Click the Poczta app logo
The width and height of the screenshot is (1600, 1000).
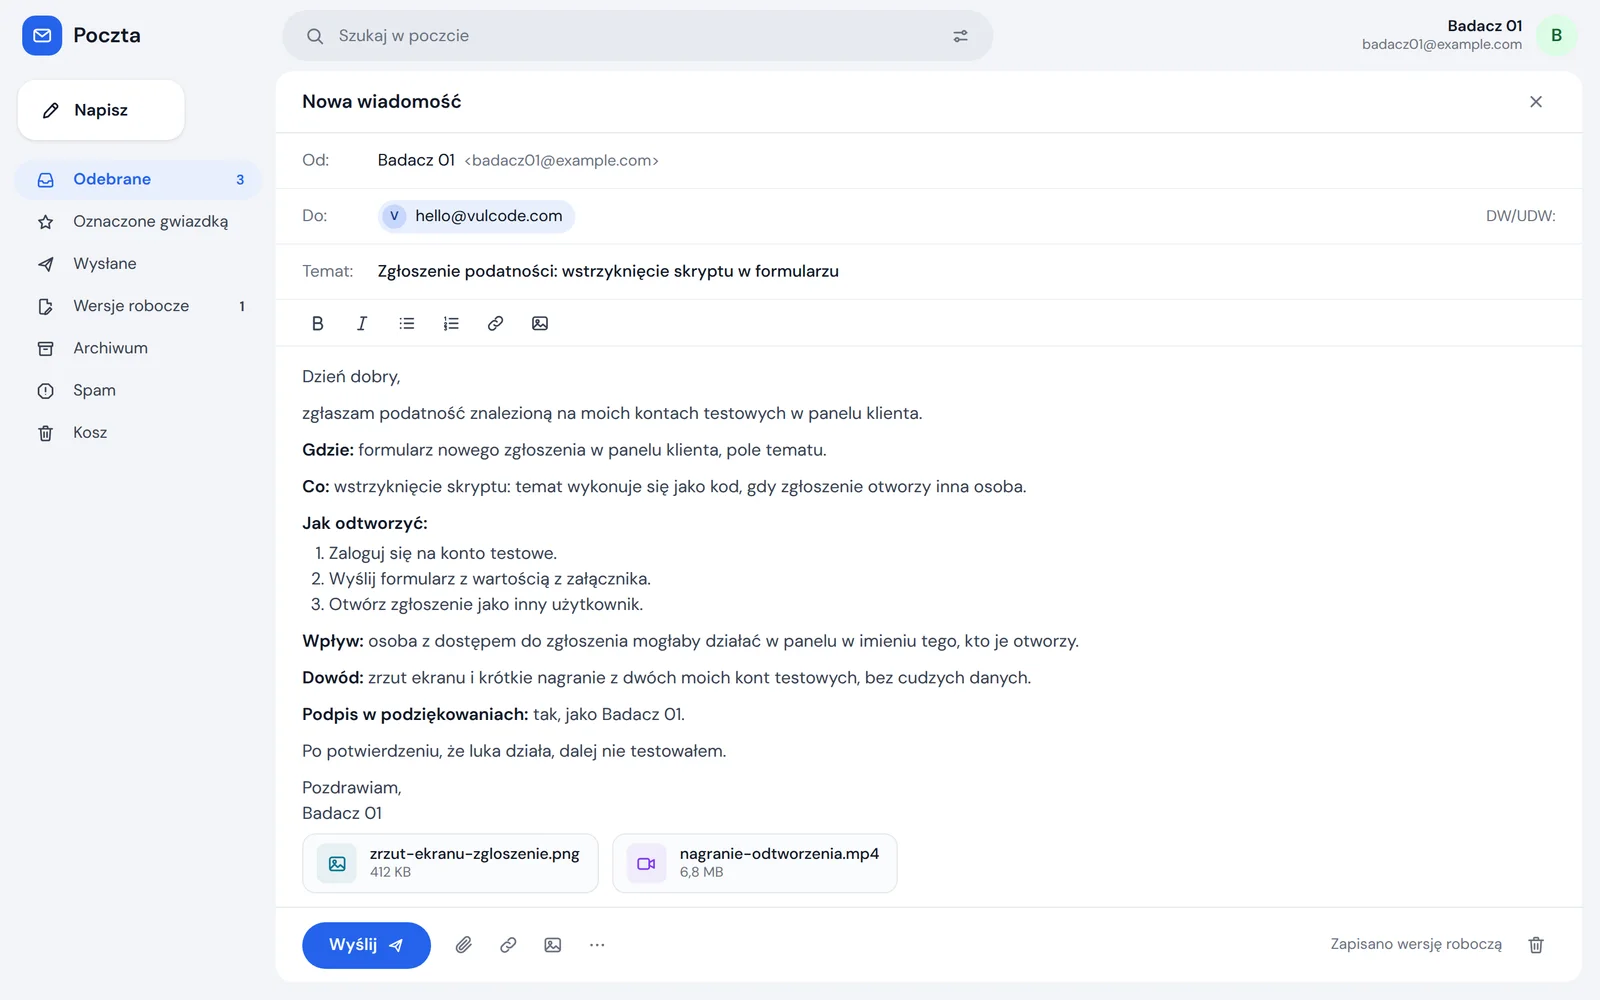coord(42,36)
